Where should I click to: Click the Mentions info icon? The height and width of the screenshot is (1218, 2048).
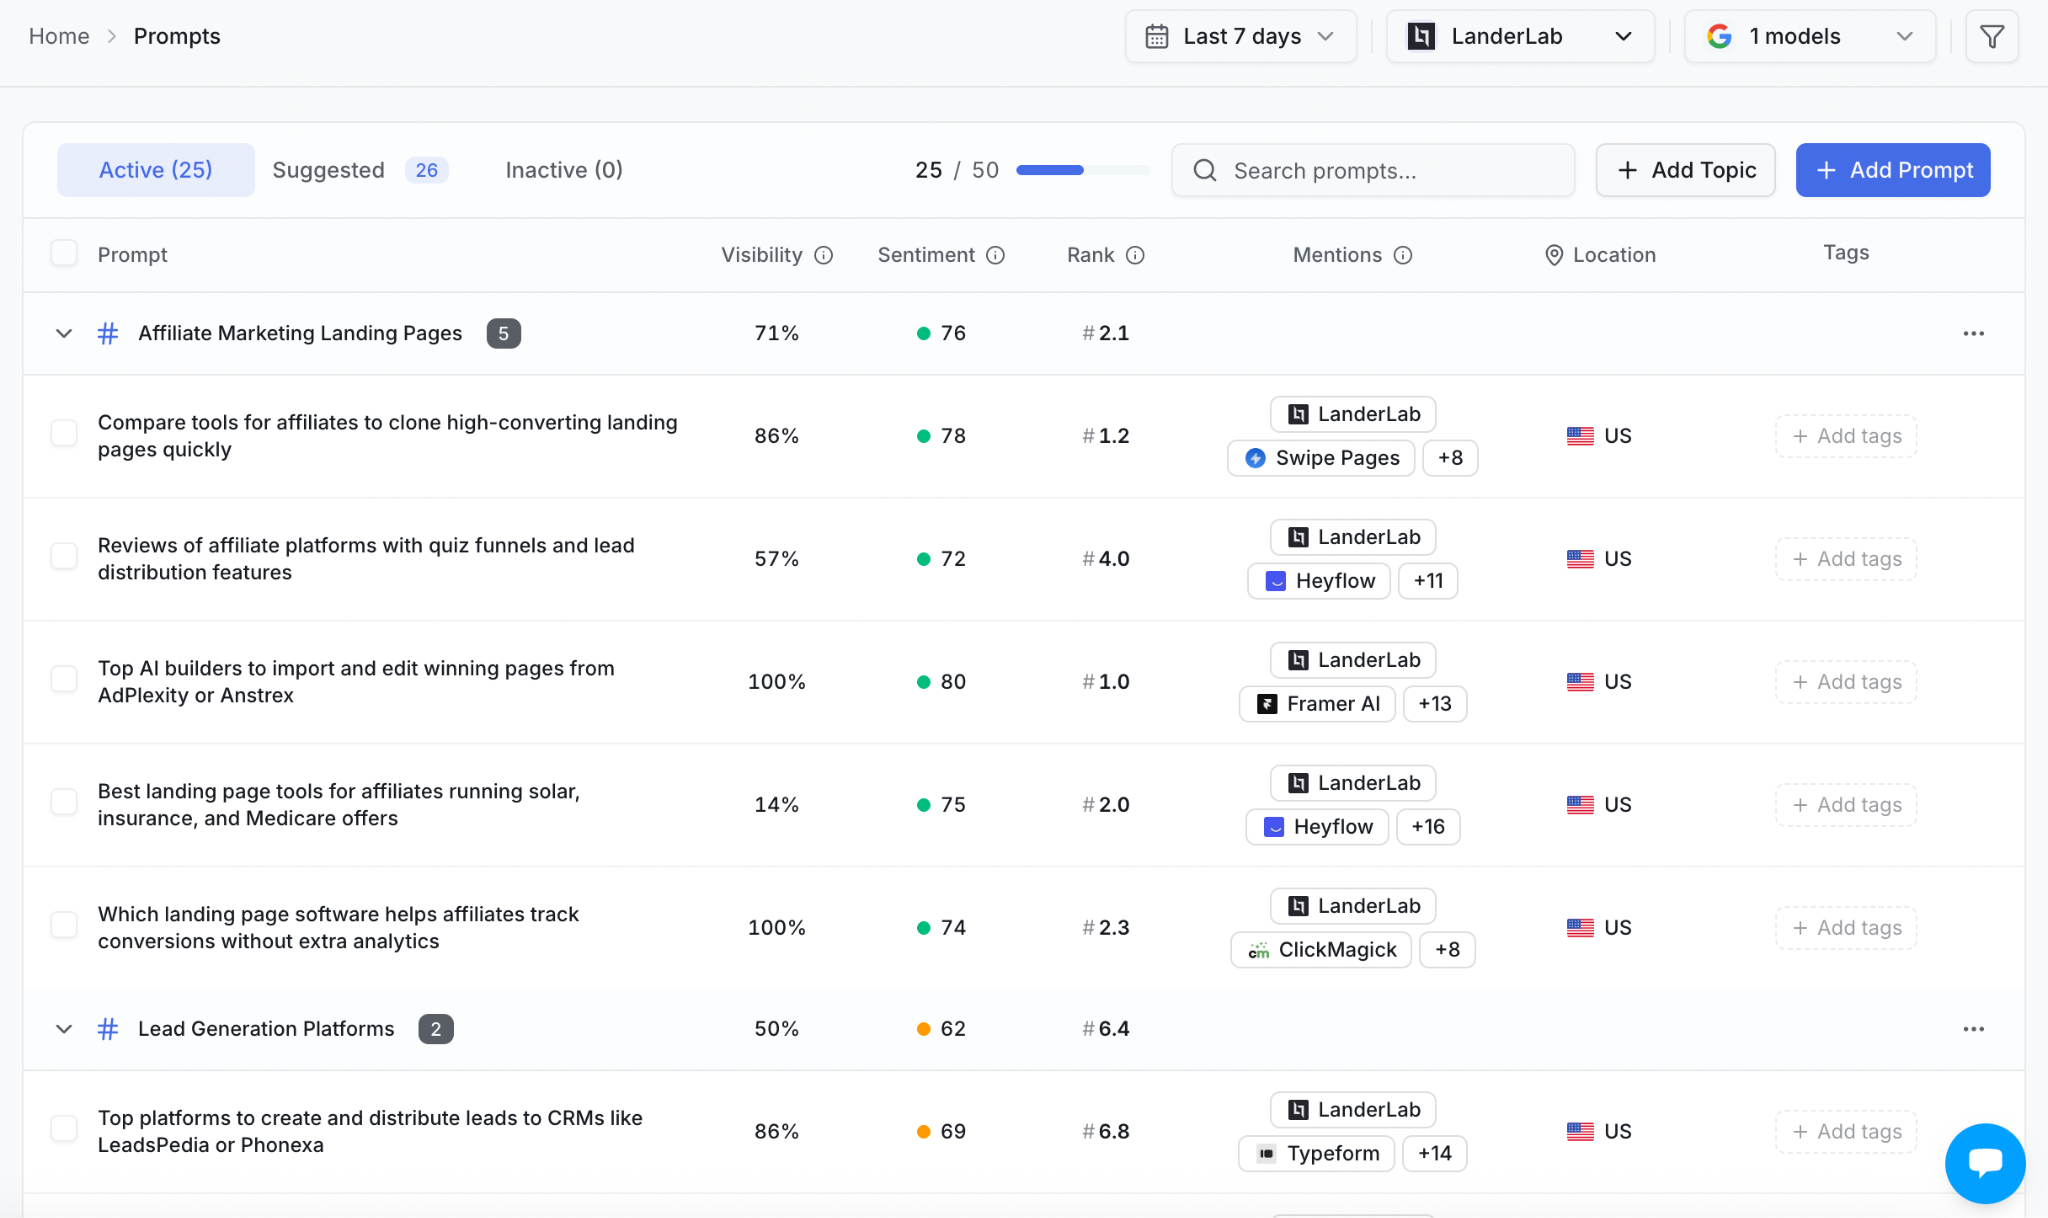click(1403, 255)
